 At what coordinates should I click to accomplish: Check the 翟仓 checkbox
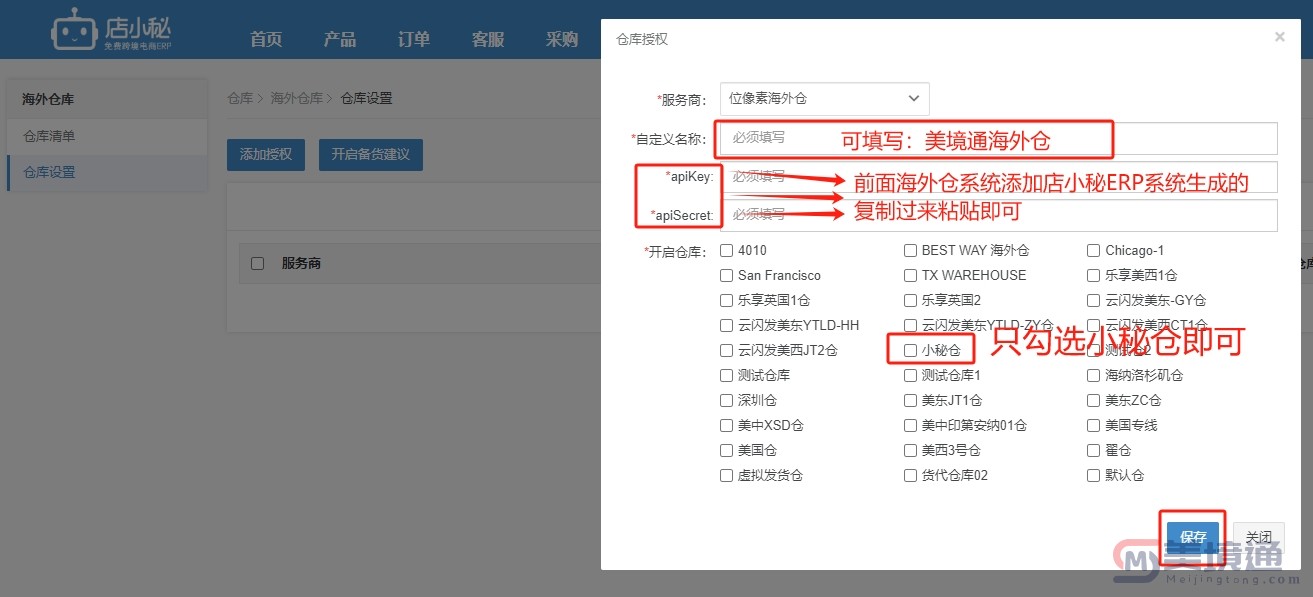1094,450
